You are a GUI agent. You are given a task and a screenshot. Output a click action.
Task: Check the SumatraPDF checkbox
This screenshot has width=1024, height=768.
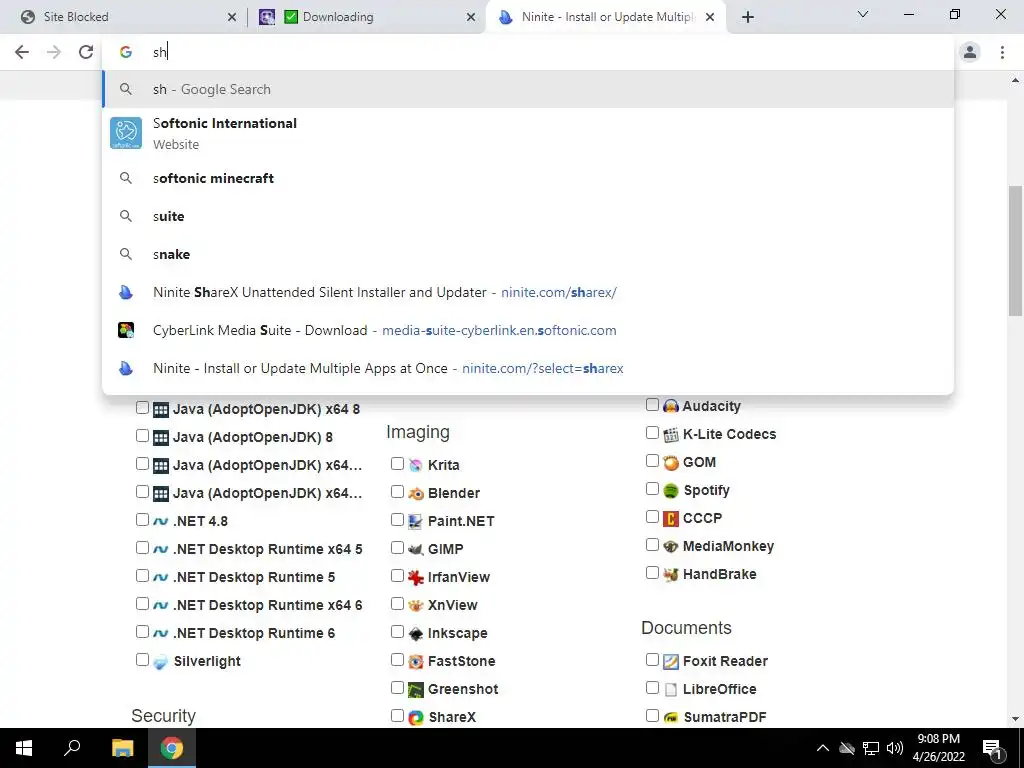tap(652, 716)
